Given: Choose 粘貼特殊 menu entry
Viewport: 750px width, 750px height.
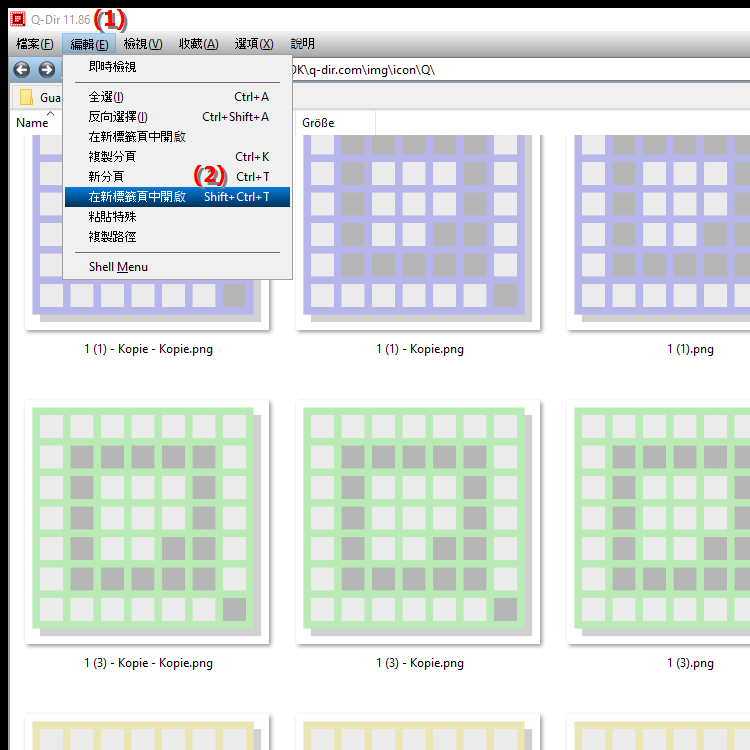Looking at the screenshot, I should click(177, 217).
